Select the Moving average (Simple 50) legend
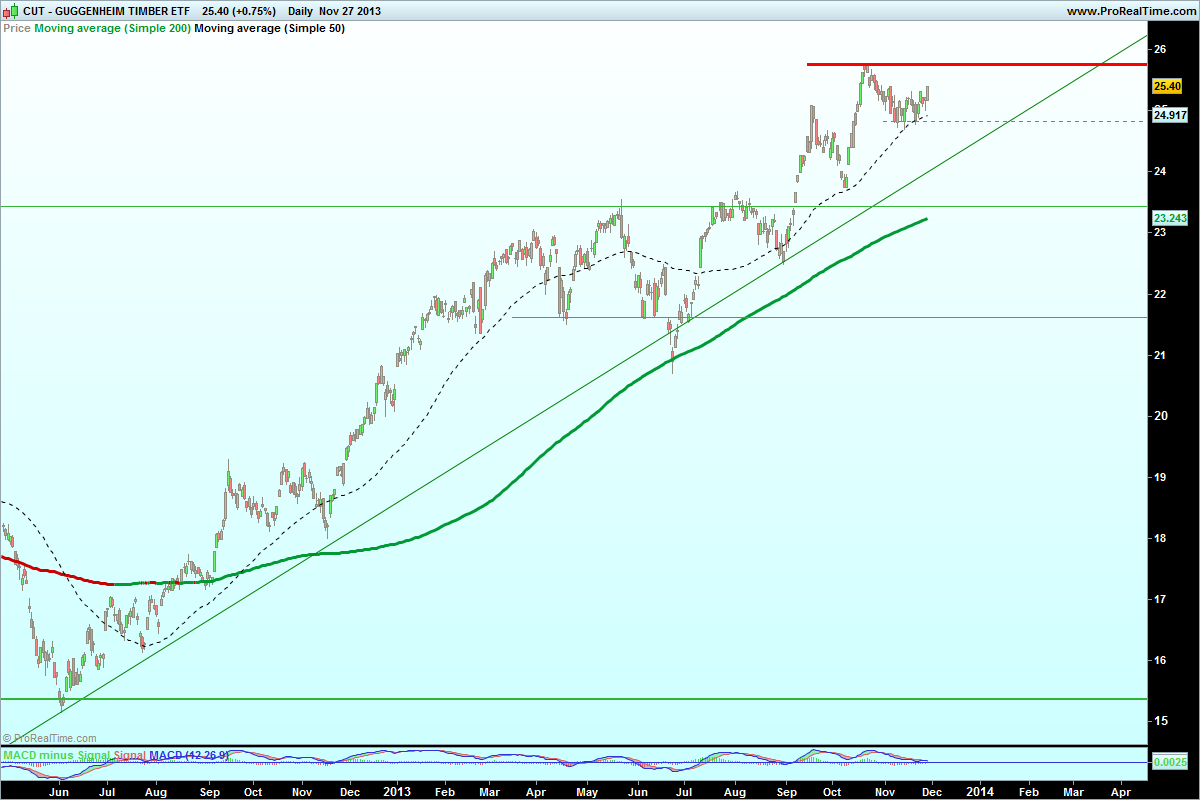1200x800 pixels. tap(269, 29)
